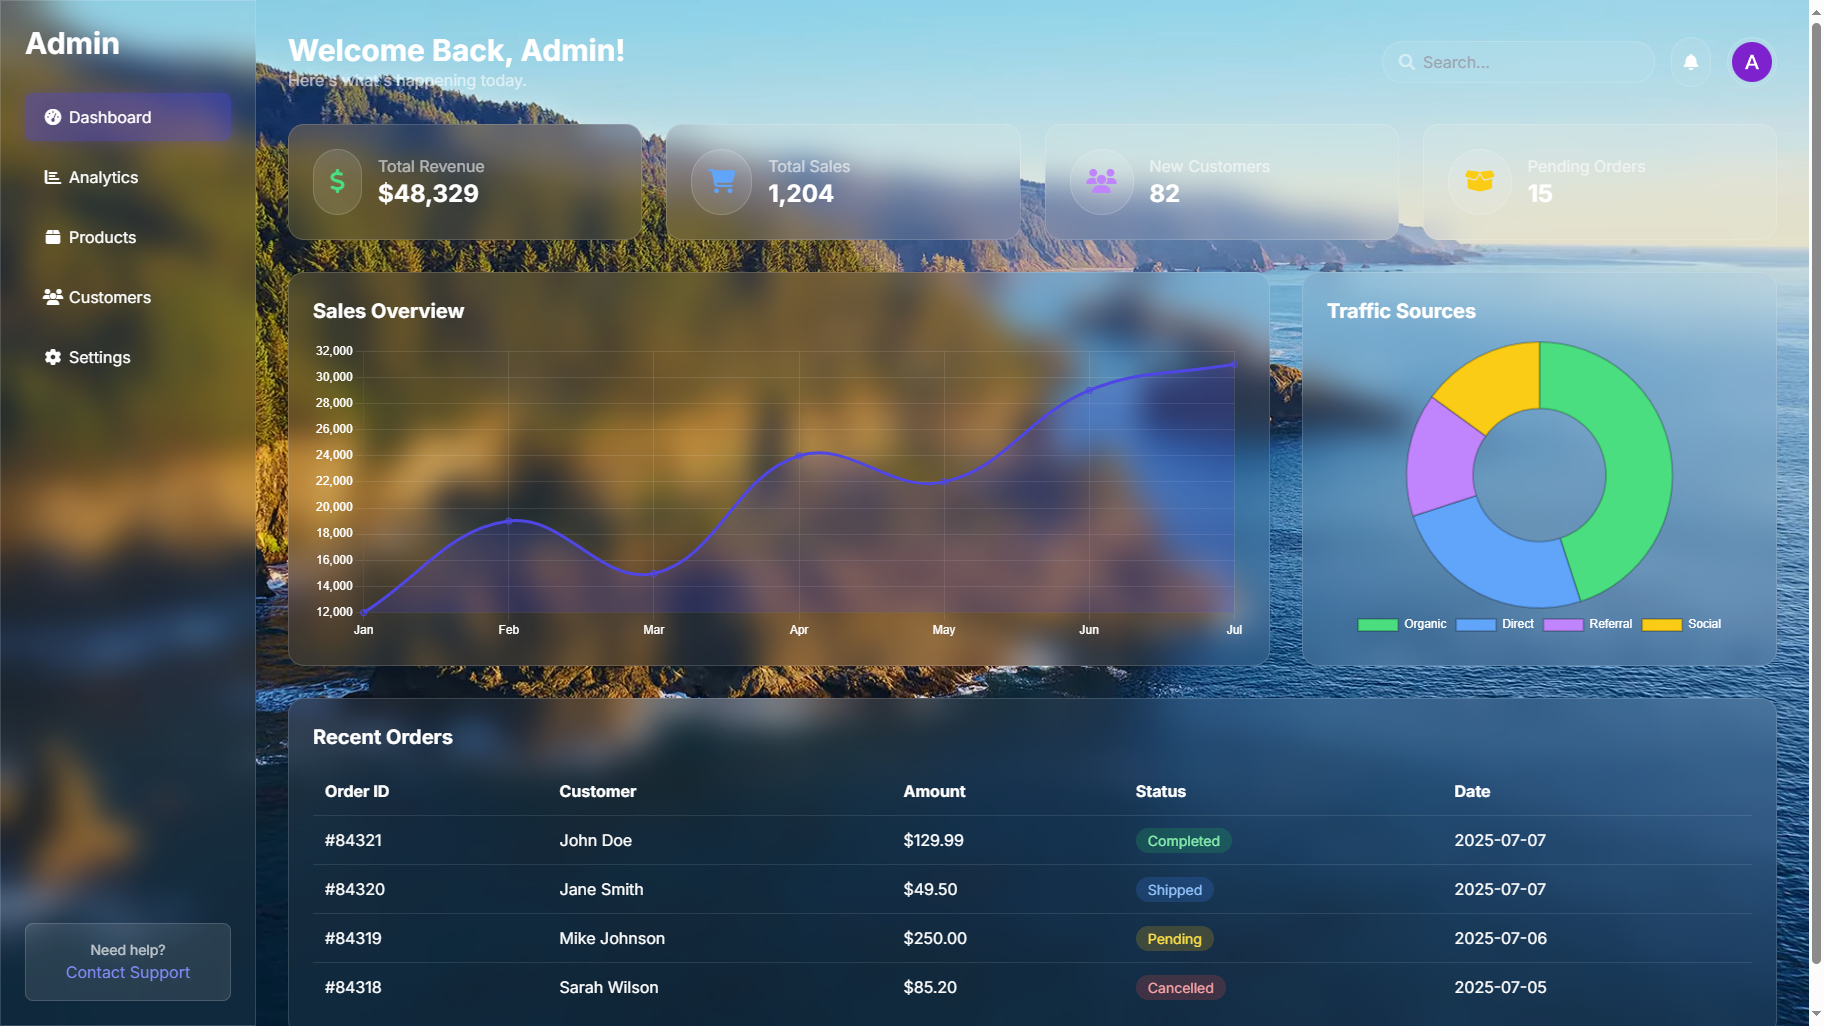The width and height of the screenshot is (1824, 1026).
Task: Click the yellow Pending Orders box icon
Action: 1479,182
